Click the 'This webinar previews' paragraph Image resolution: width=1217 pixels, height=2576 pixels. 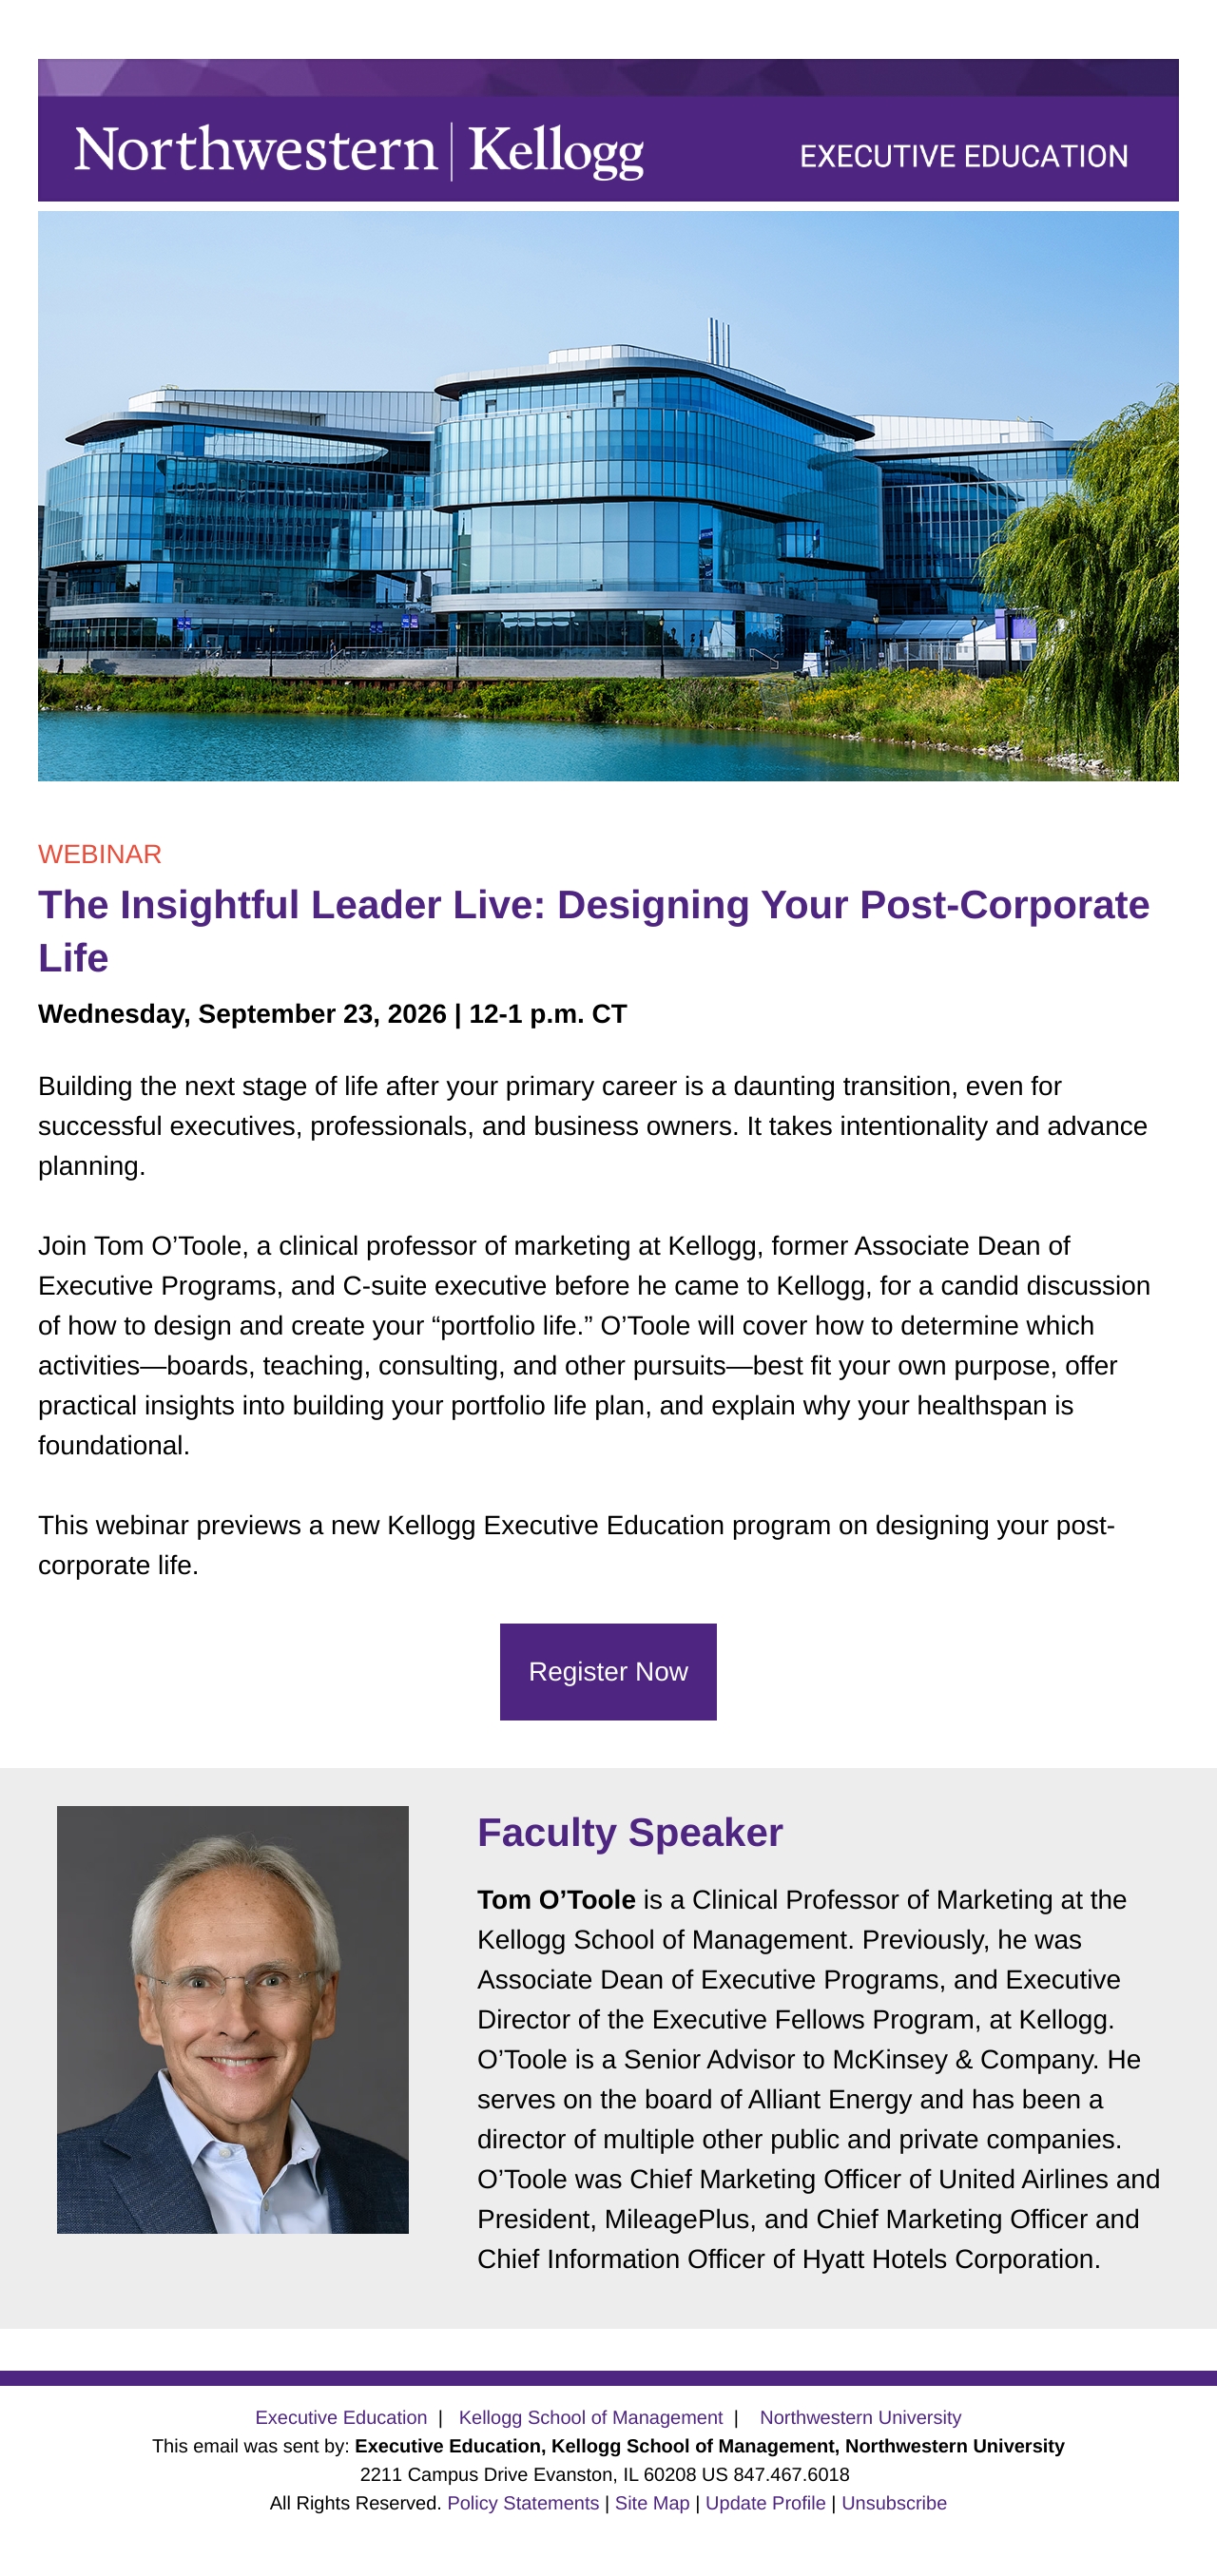click(576, 1545)
